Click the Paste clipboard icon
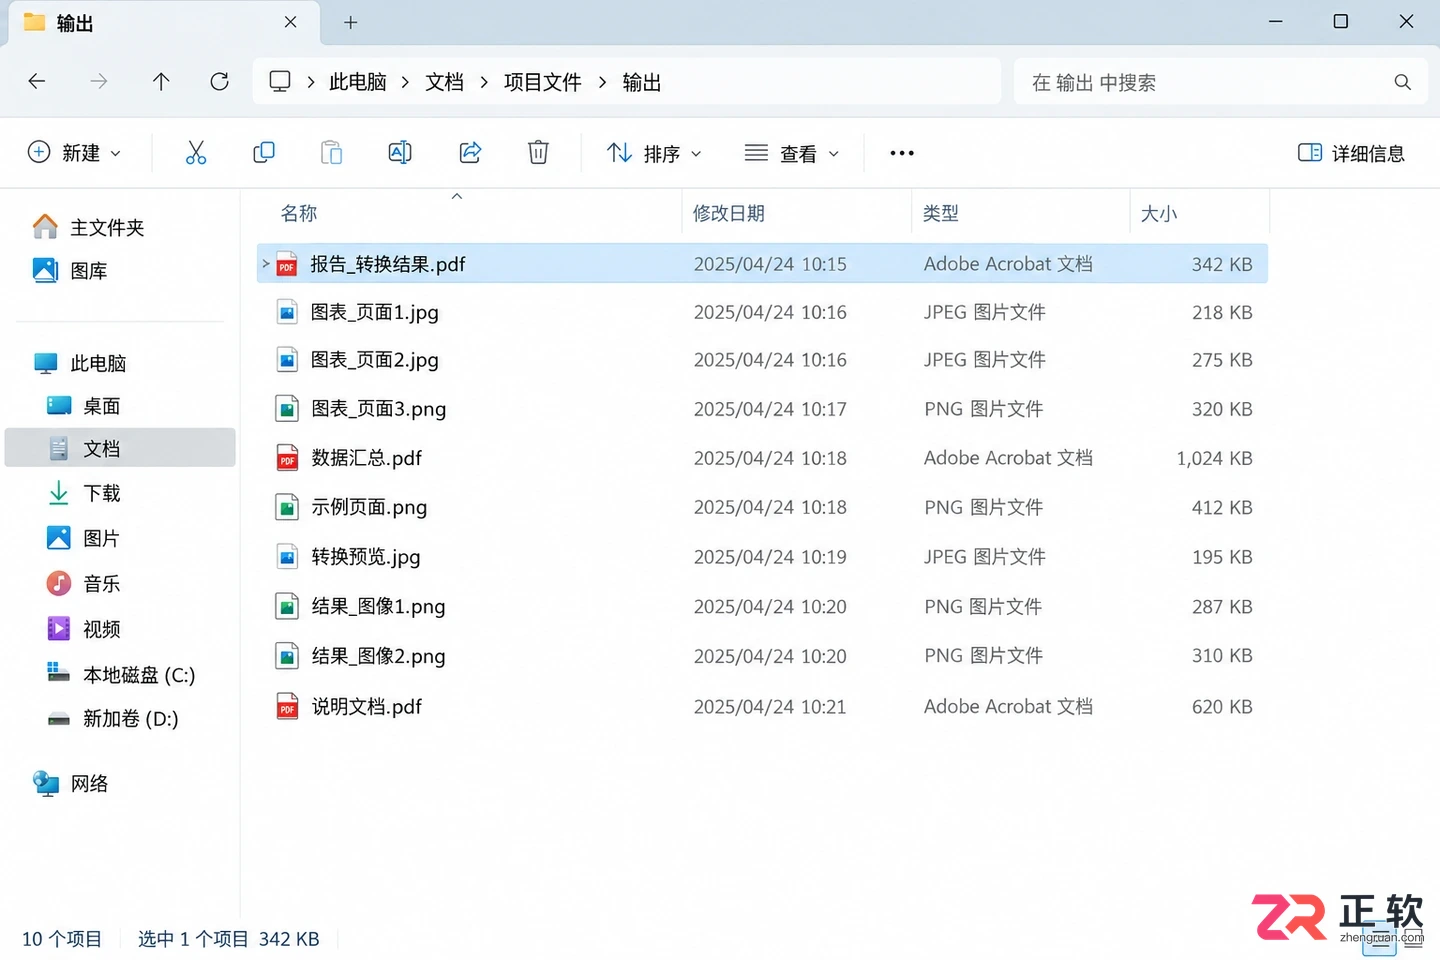 pyautogui.click(x=331, y=152)
